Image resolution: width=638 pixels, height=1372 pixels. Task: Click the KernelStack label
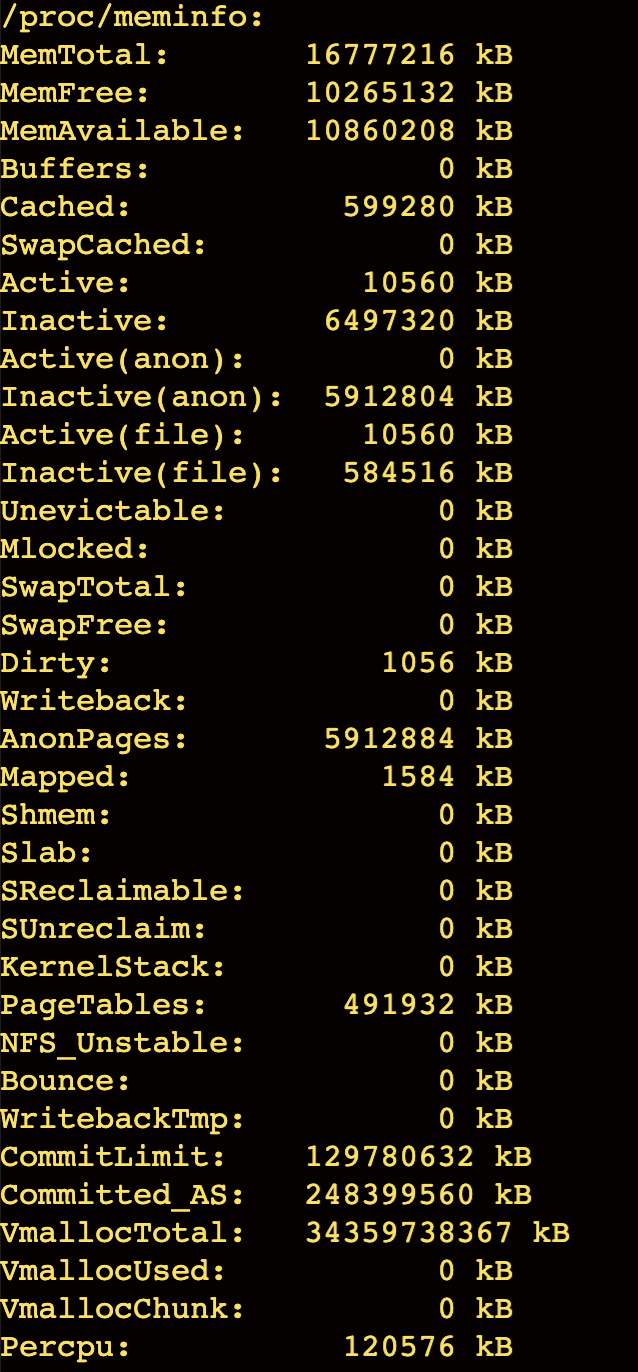pyautogui.click(x=113, y=967)
